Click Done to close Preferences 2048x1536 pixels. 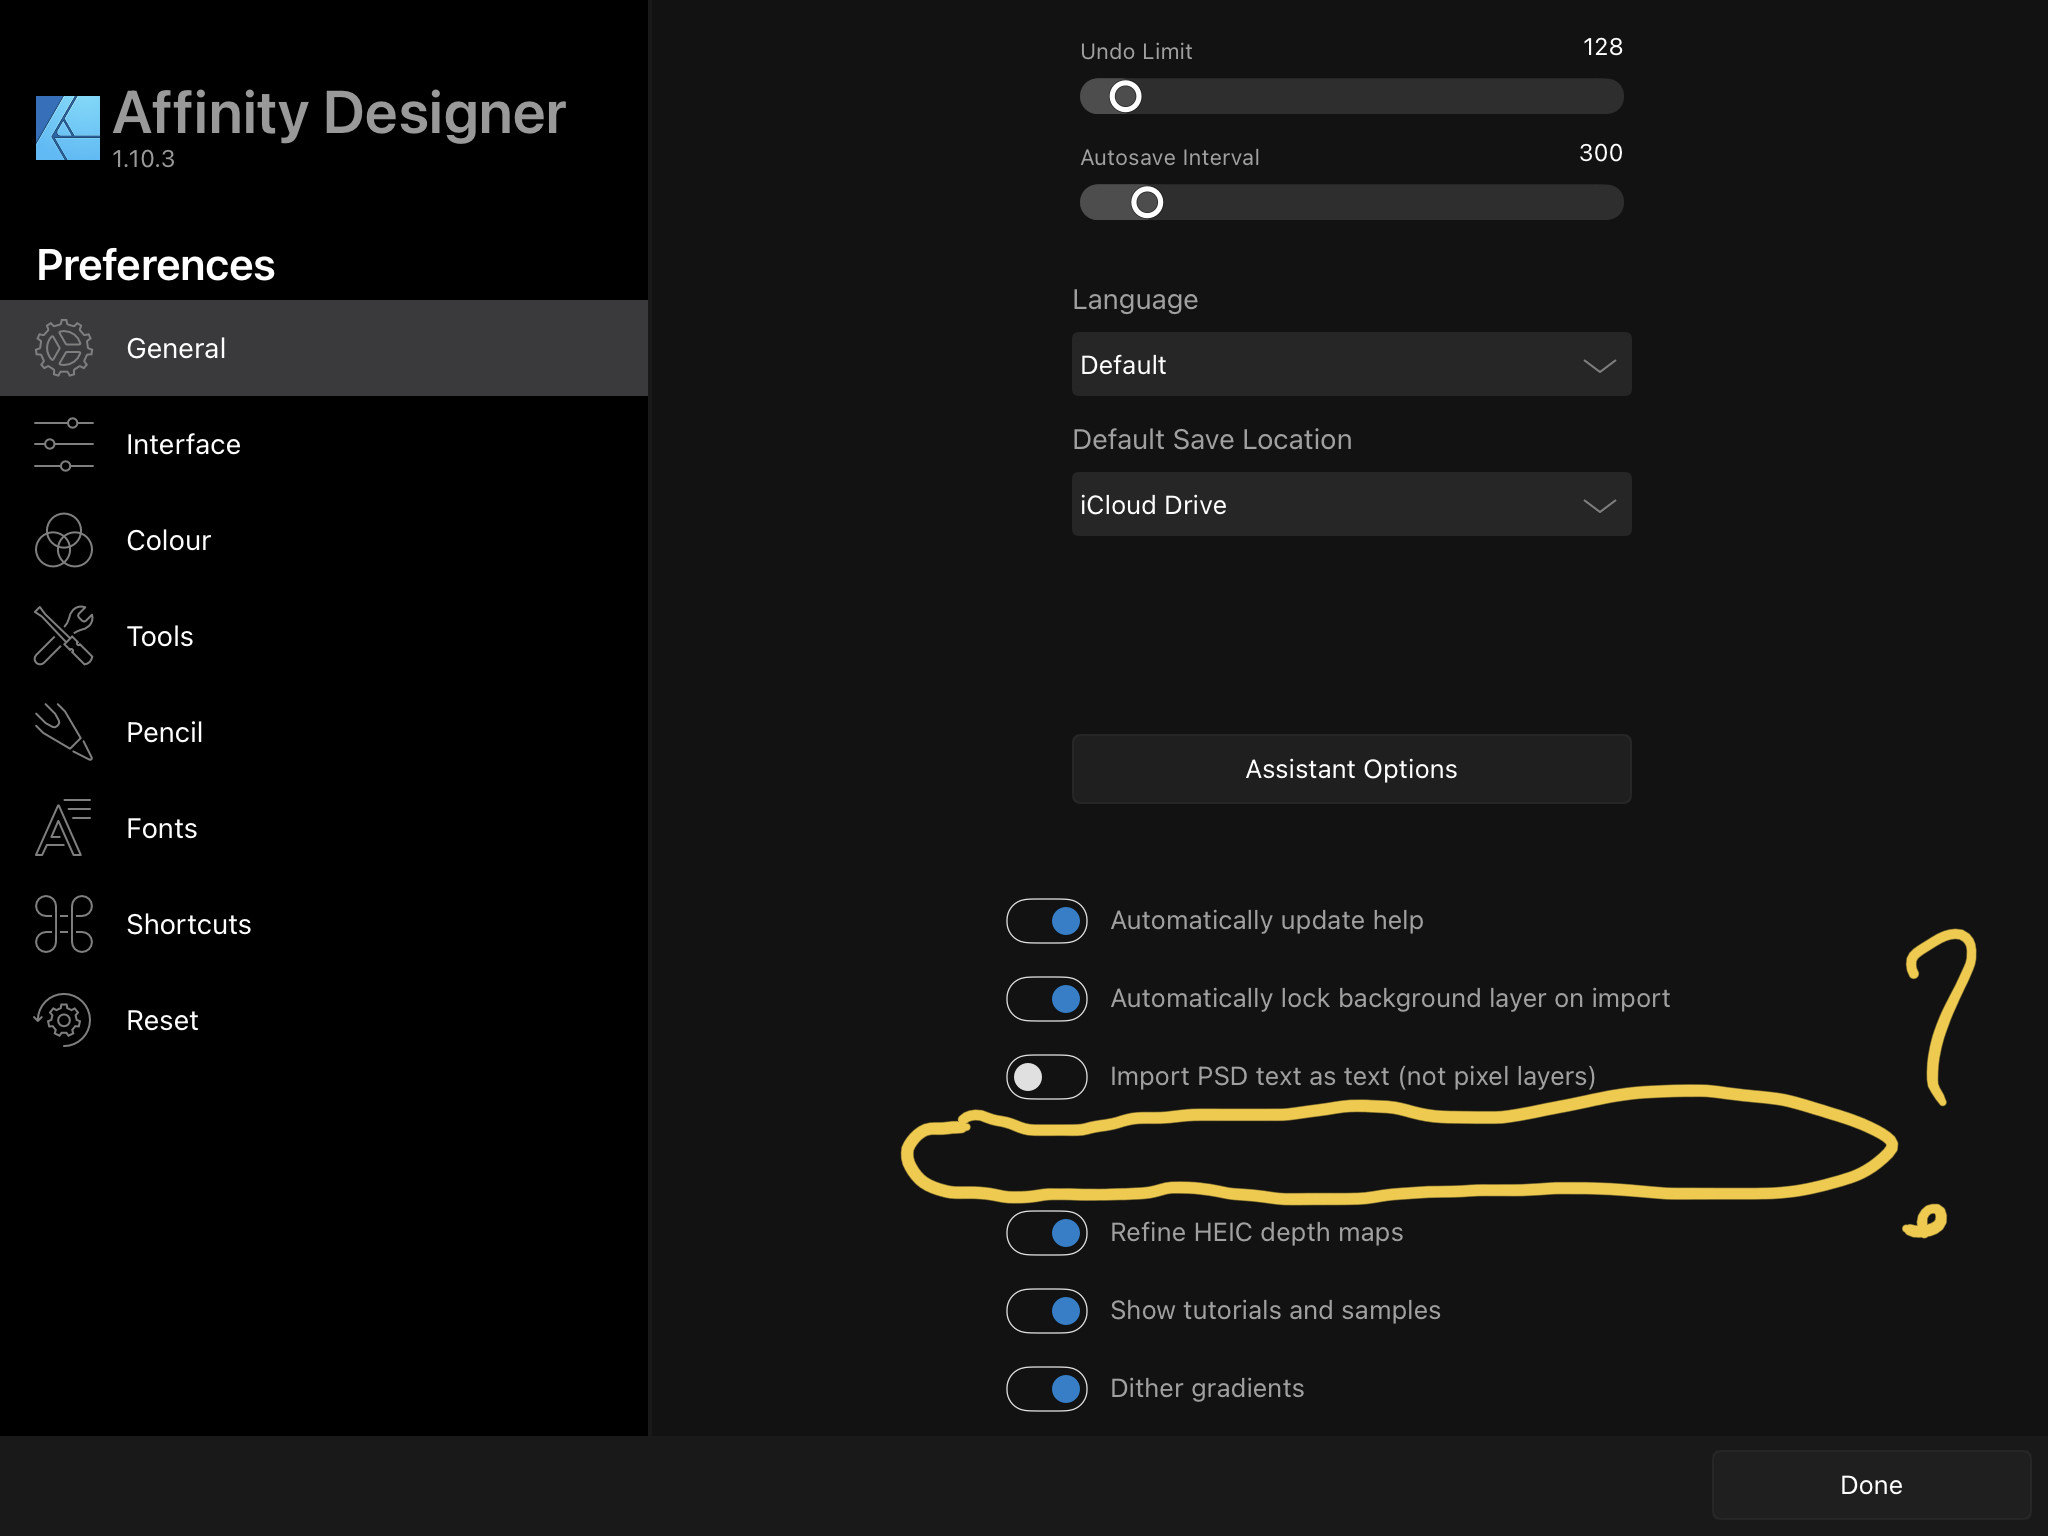[1872, 1485]
